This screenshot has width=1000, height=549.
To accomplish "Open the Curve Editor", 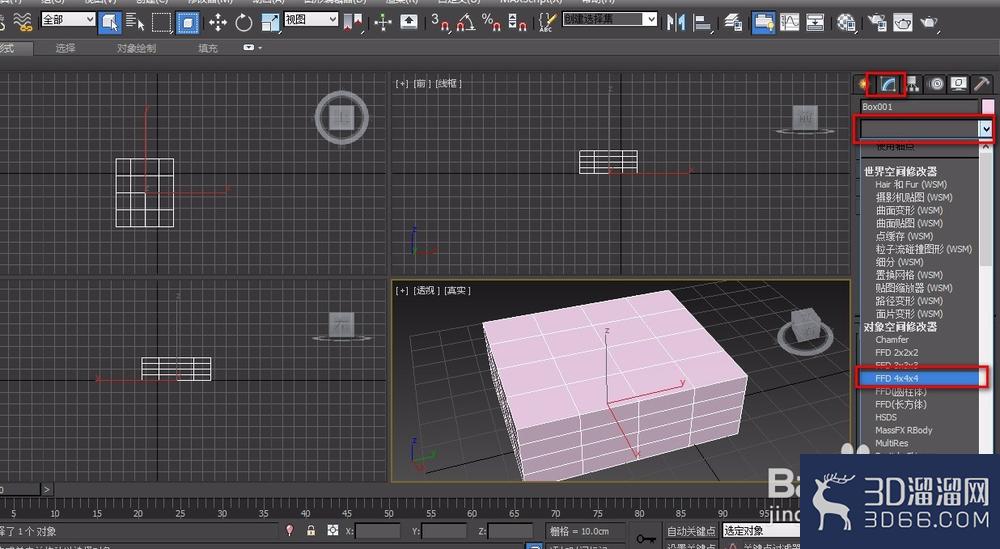I will pos(790,23).
